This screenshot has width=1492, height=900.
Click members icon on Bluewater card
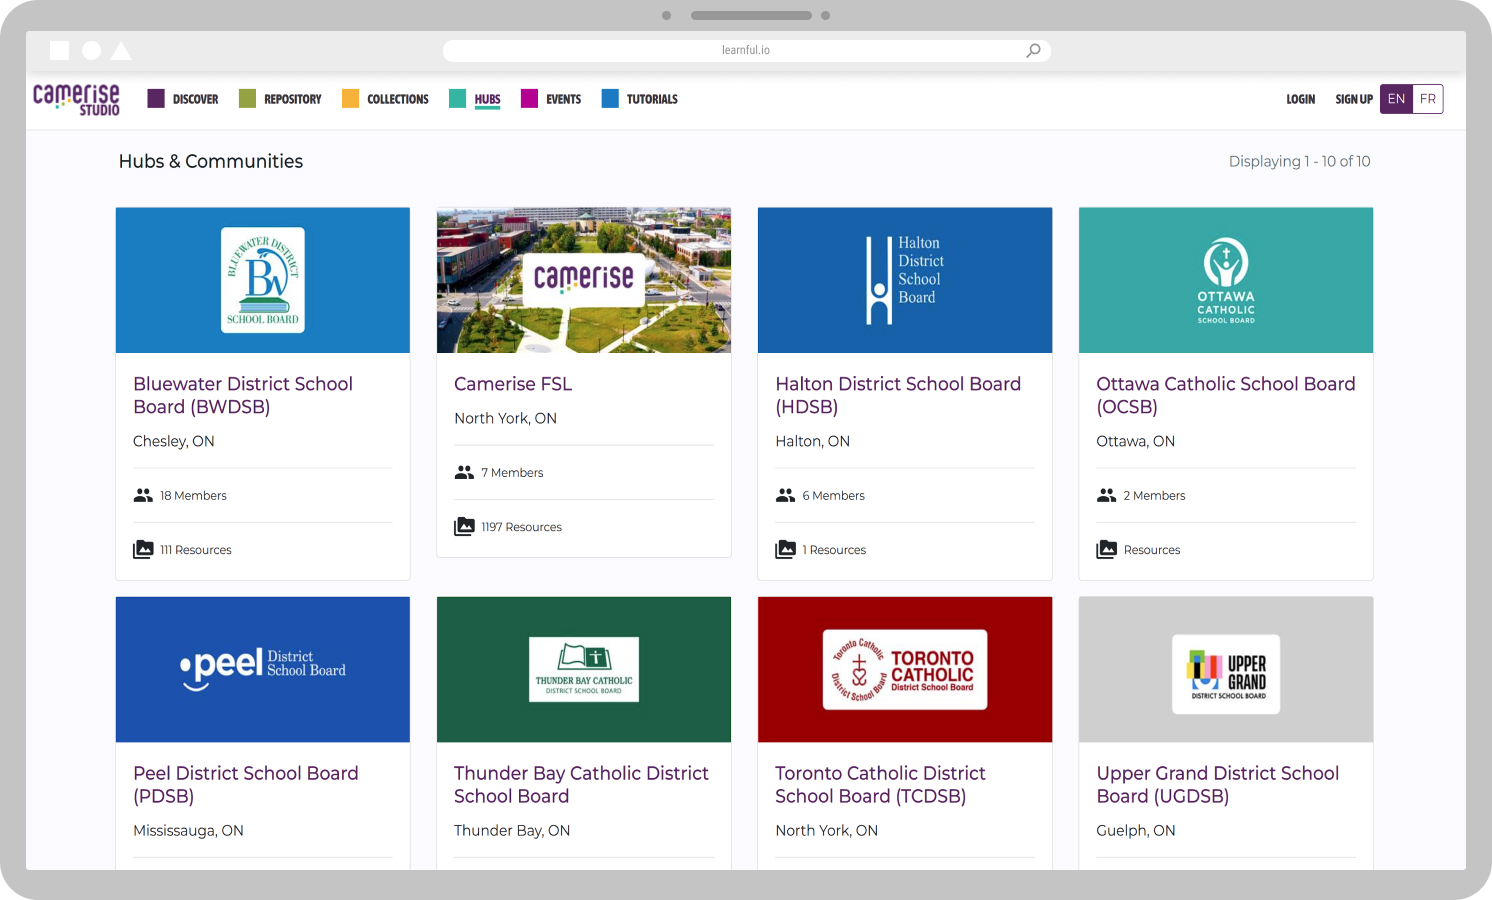coord(143,495)
